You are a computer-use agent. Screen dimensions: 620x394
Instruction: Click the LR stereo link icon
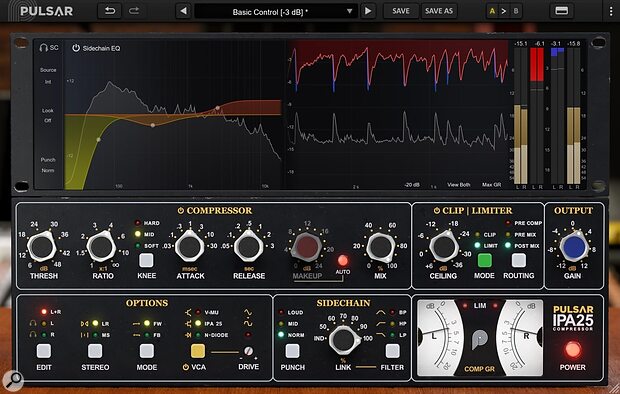pos(85,324)
